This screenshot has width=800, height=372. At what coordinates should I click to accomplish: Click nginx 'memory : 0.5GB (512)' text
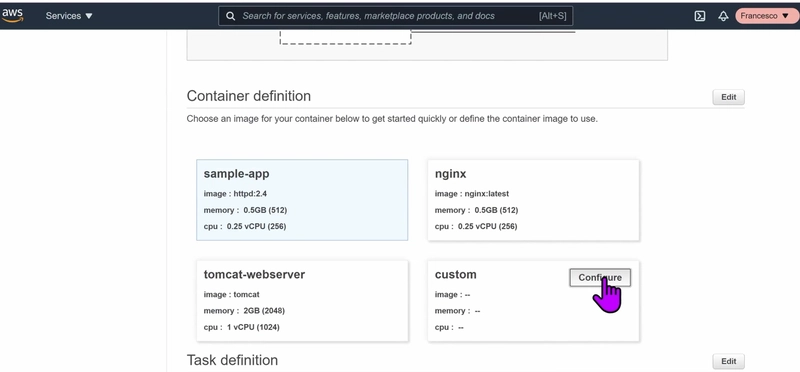coord(476,210)
